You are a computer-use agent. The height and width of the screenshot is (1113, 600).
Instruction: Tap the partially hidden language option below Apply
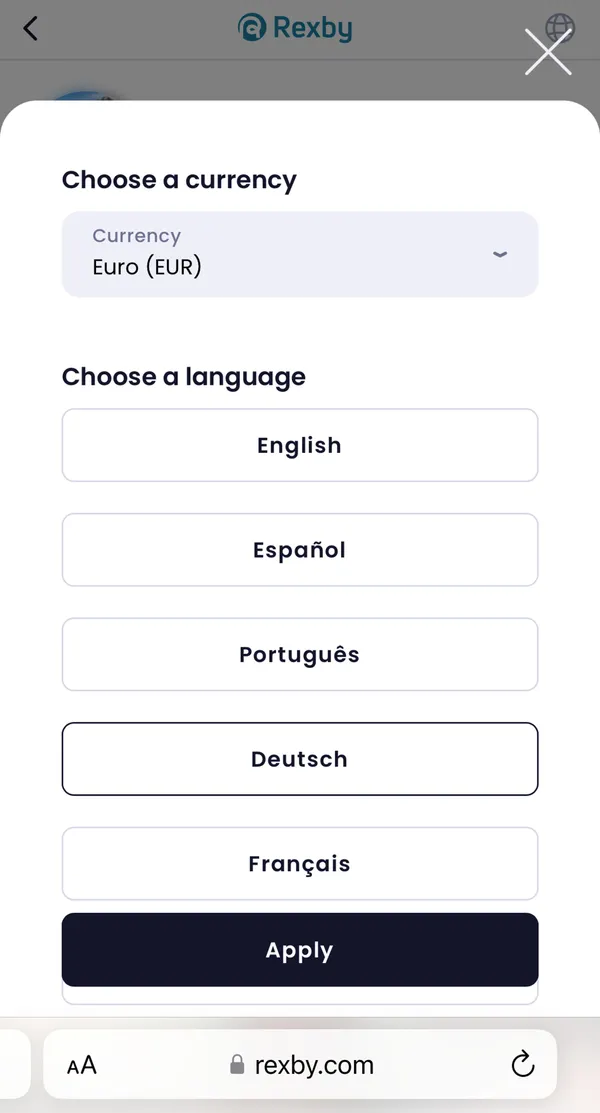299,996
